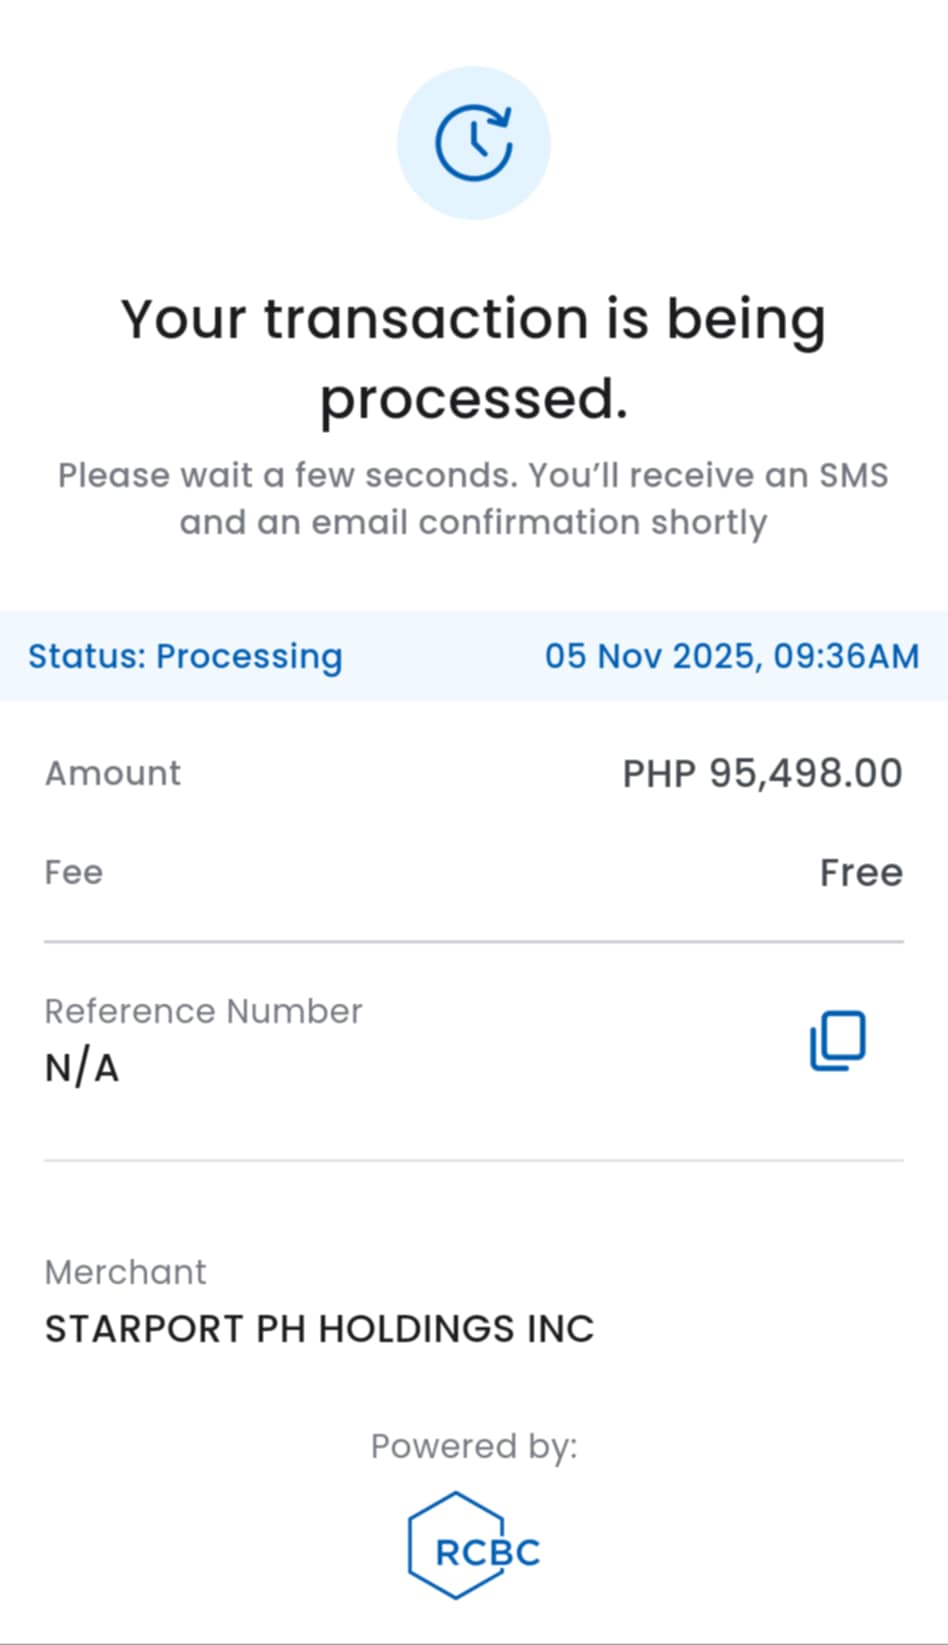Copy the reference number

pyautogui.click(x=837, y=1041)
